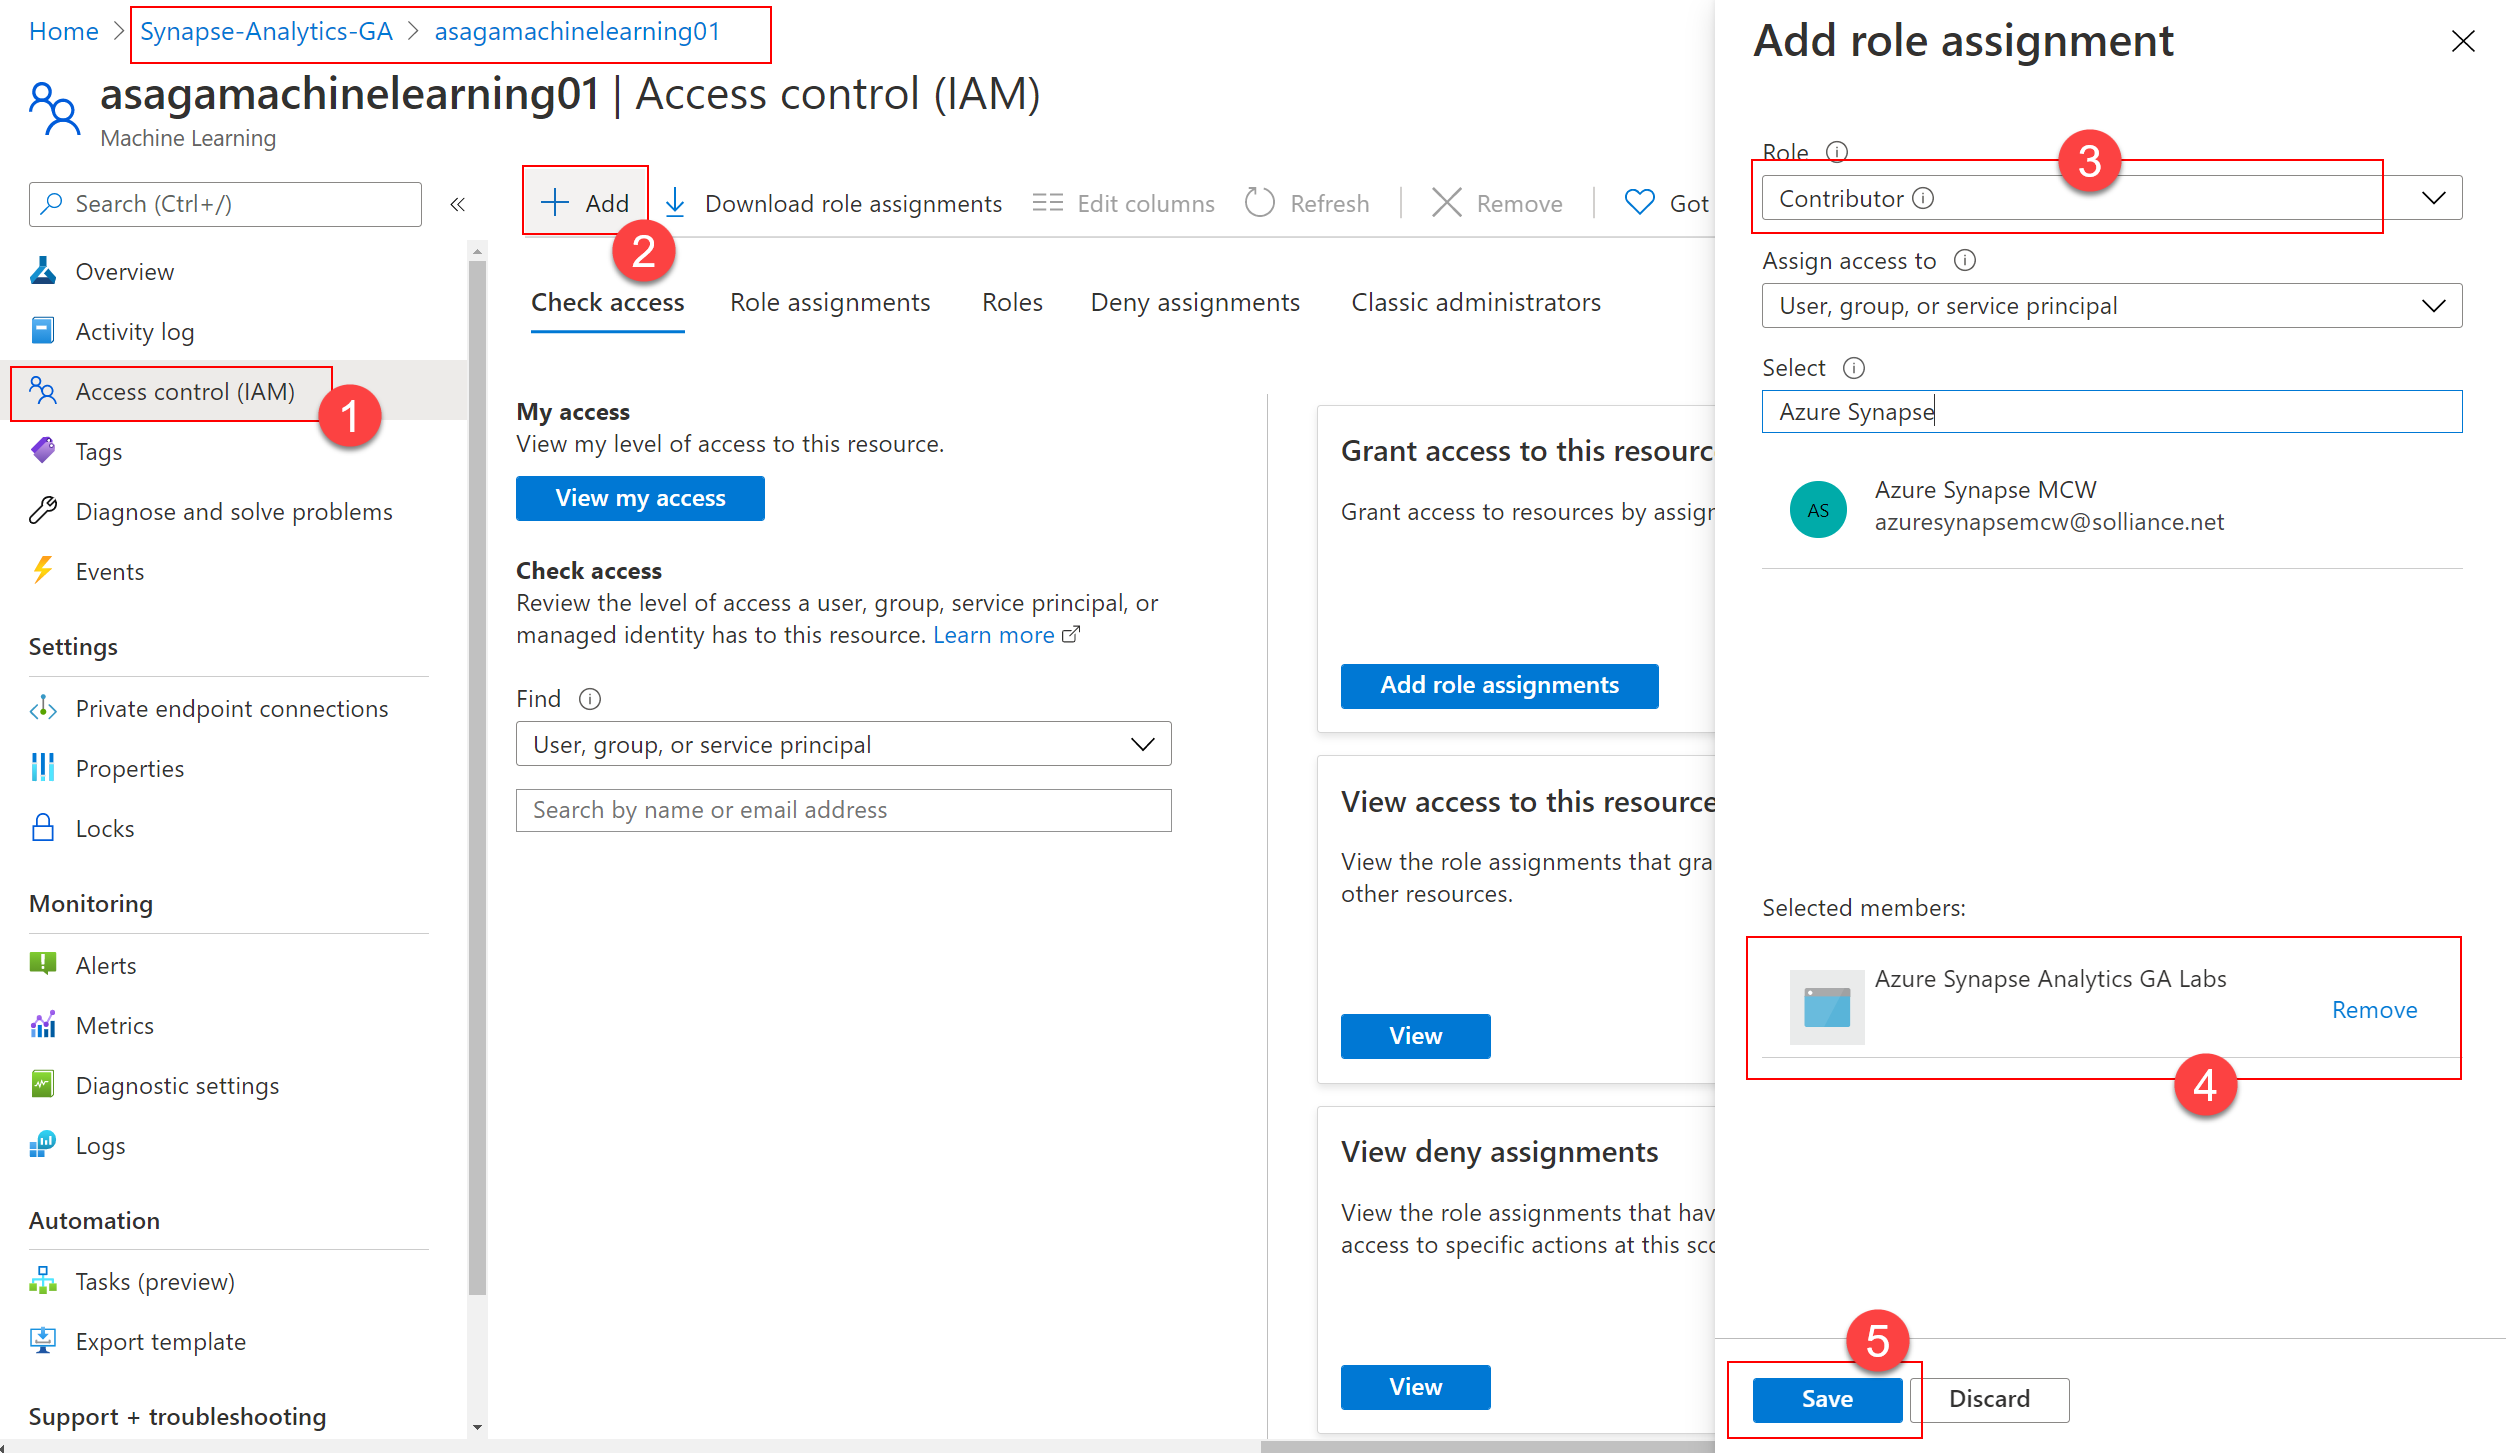
Task: Click the Select field containing Azure Synapse
Action: click(2111, 411)
